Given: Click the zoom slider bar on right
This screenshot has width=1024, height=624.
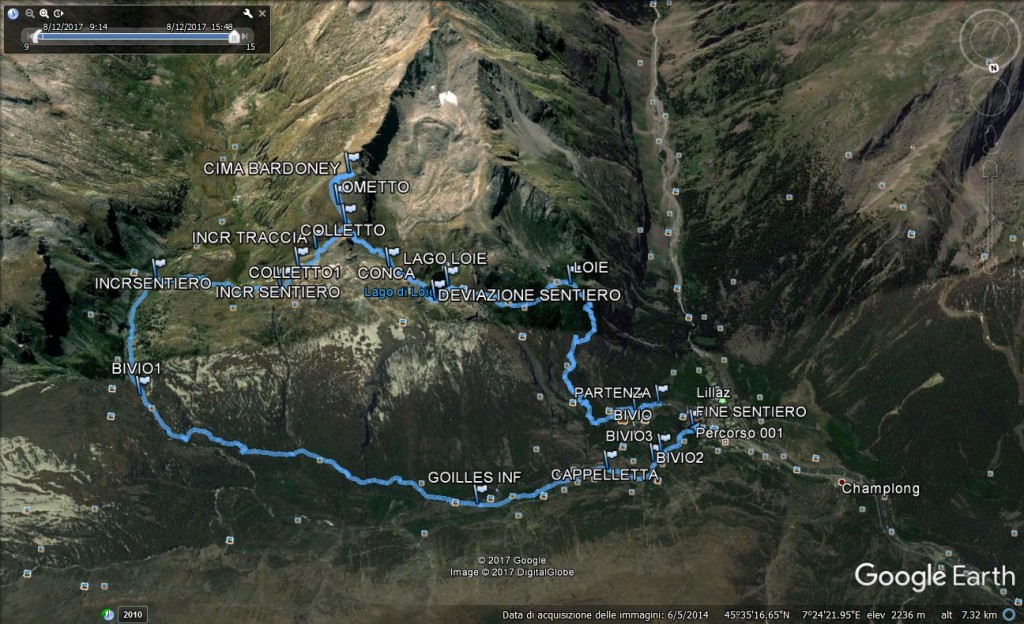Looking at the screenshot, I should [990, 215].
